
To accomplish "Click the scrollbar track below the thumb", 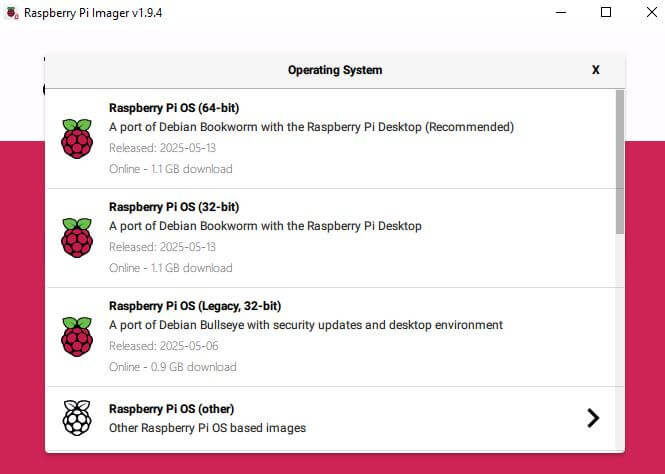I will pyautogui.click(x=620, y=340).
